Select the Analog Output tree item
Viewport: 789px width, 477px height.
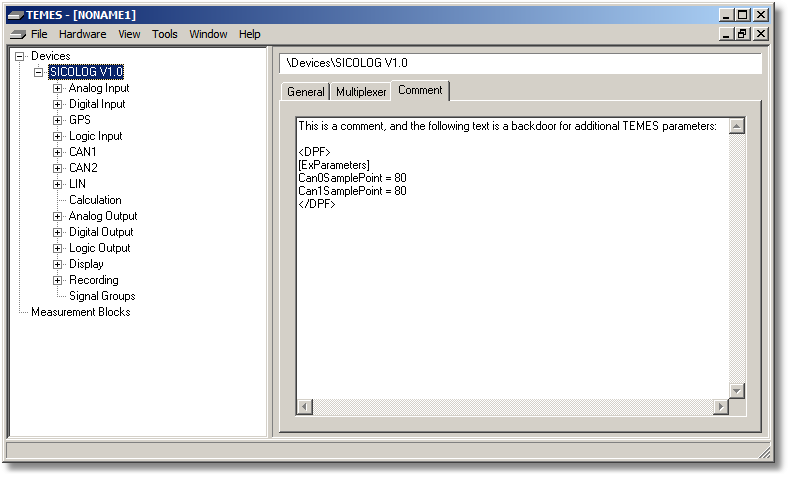(x=103, y=216)
